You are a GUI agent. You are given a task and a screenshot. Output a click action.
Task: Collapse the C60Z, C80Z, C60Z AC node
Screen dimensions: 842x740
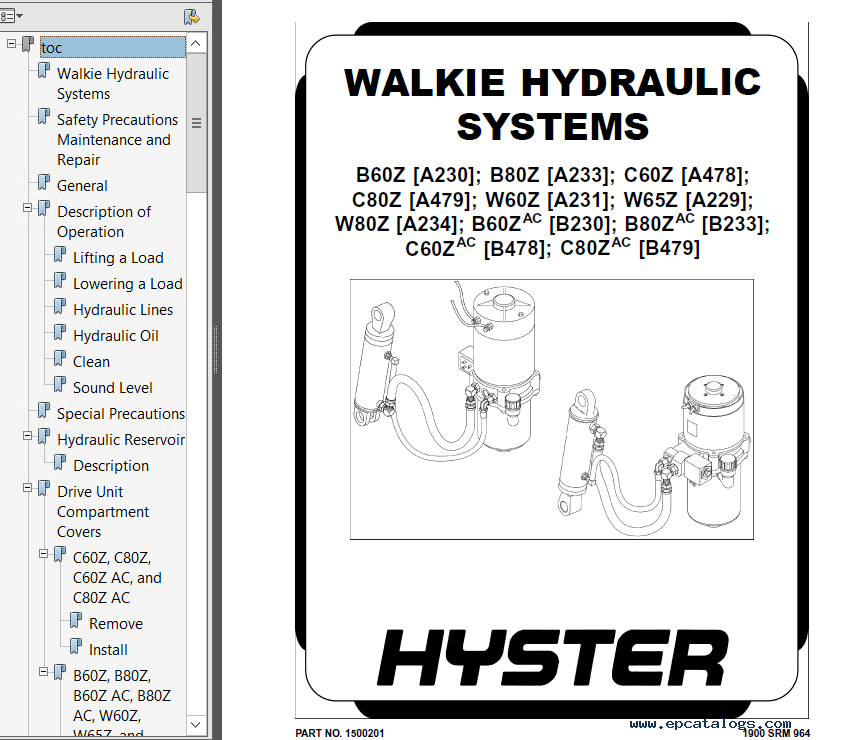pyautogui.click(x=43, y=554)
